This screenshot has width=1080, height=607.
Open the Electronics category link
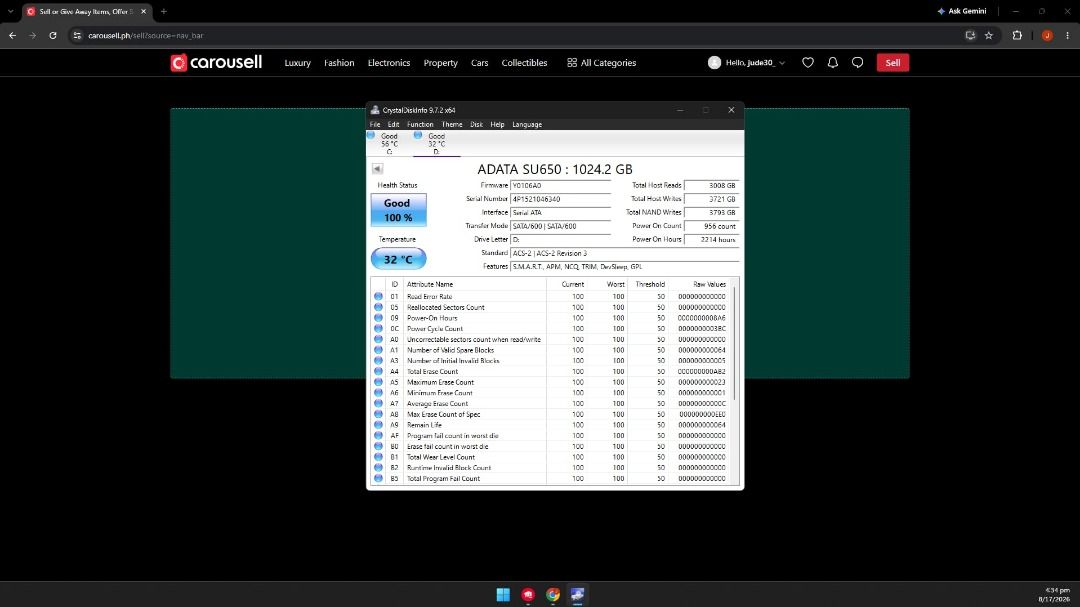click(388, 63)
